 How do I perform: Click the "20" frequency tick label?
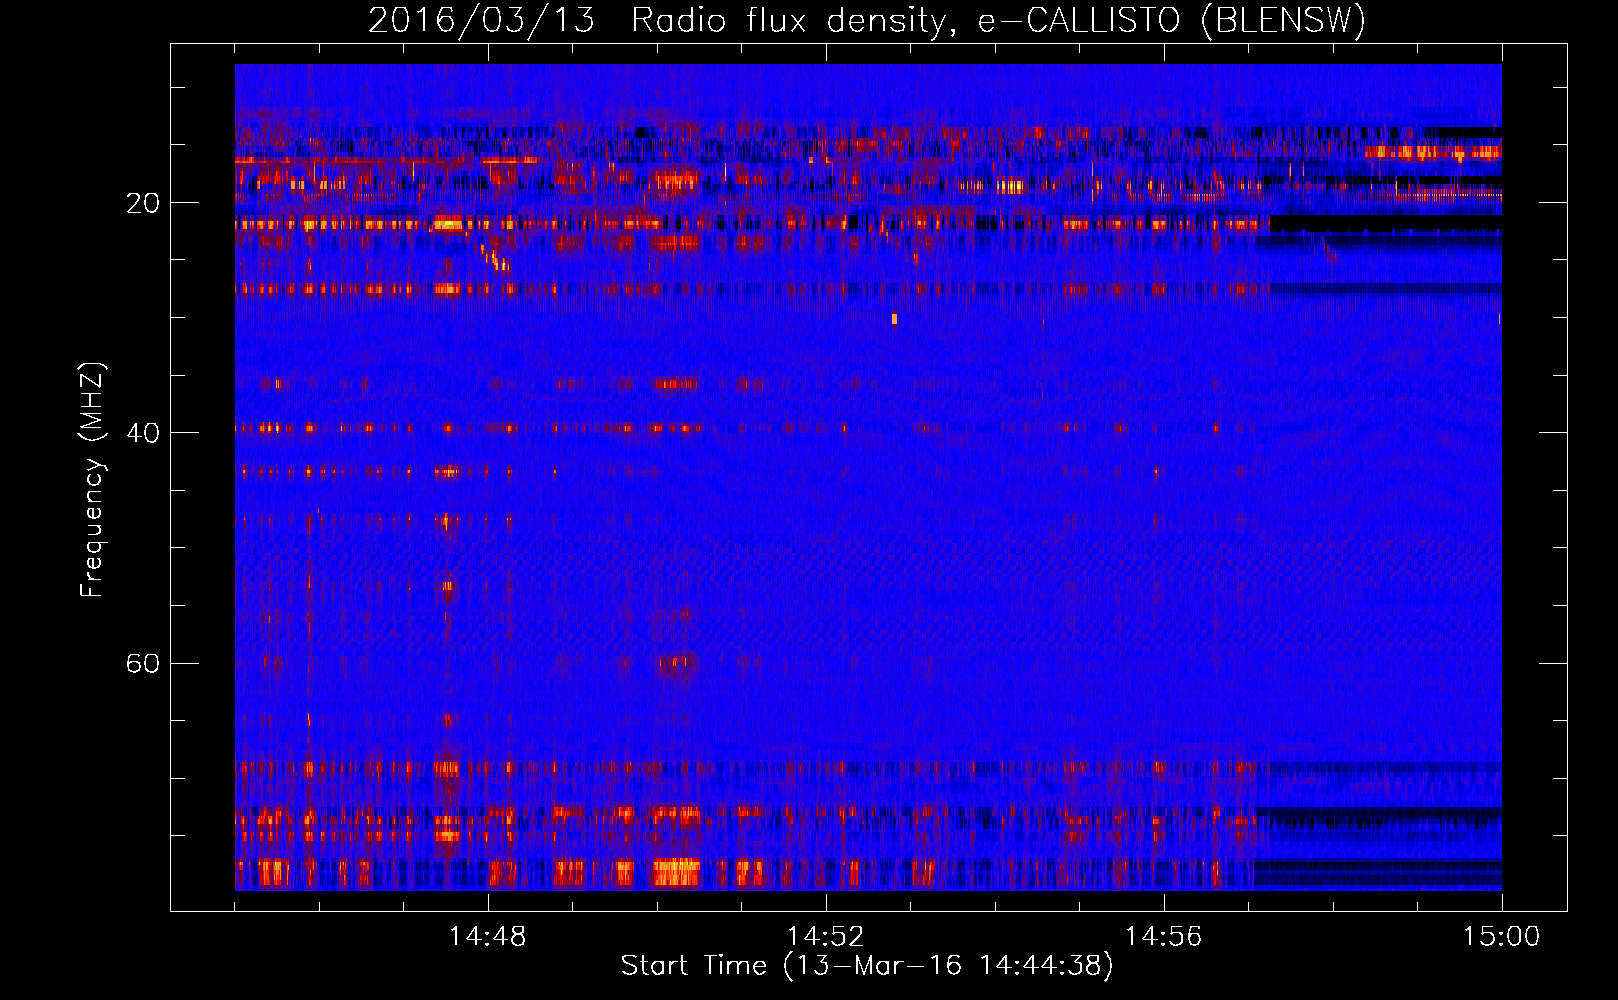[143, 203]
